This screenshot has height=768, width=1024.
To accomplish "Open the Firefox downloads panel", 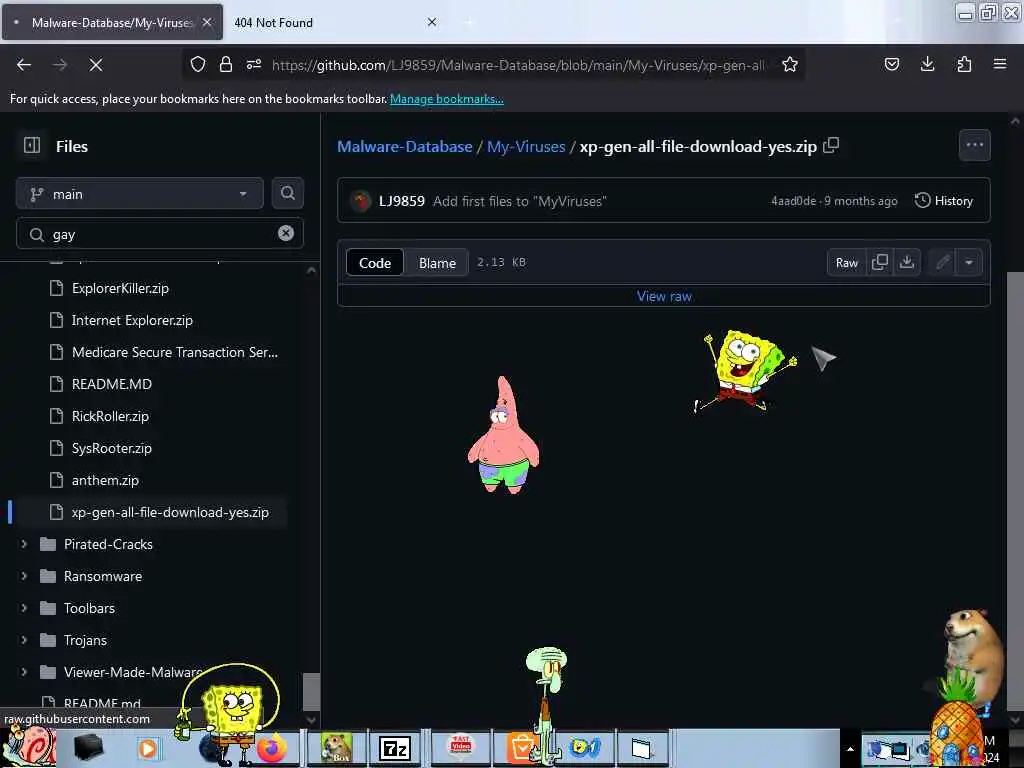I will tap(927, 64).
